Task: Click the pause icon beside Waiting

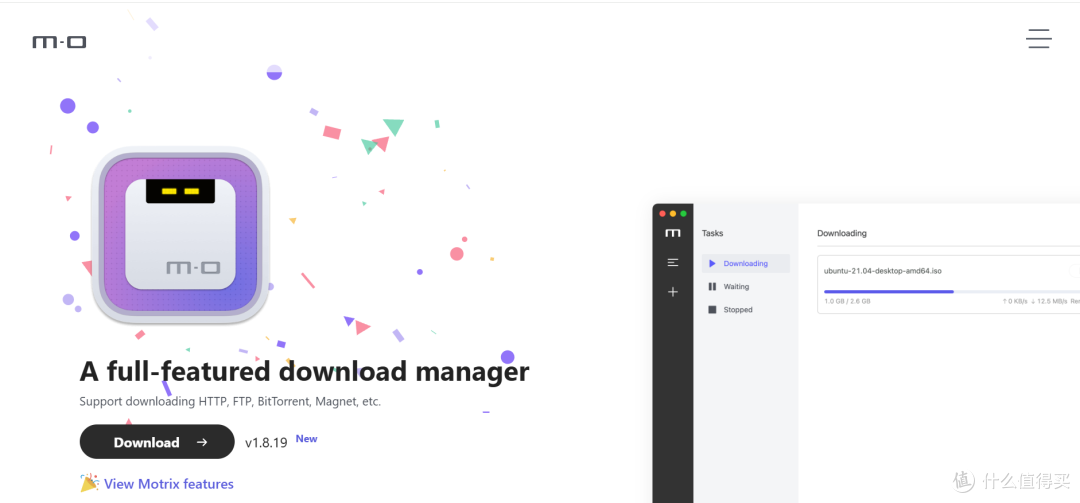Action: 712,287
